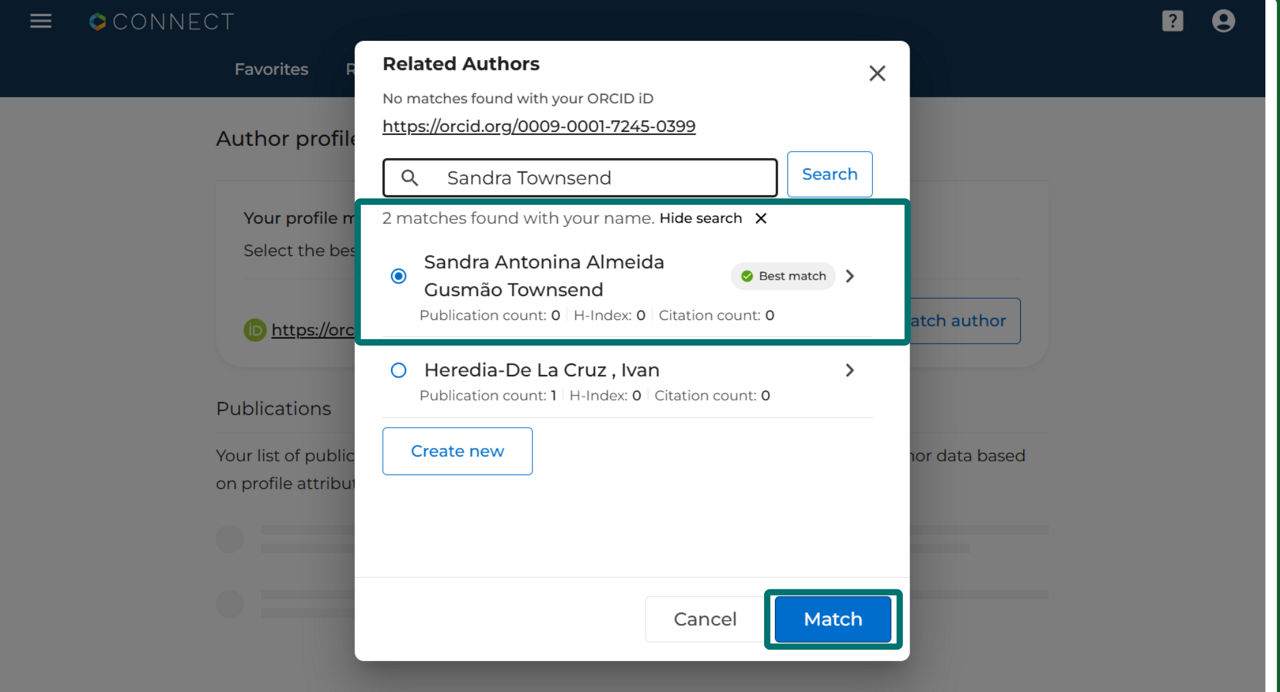The height and width of the screenshot is (692, 1280).
Task: Close the Related Authors dialog
Action: point(877,73)
